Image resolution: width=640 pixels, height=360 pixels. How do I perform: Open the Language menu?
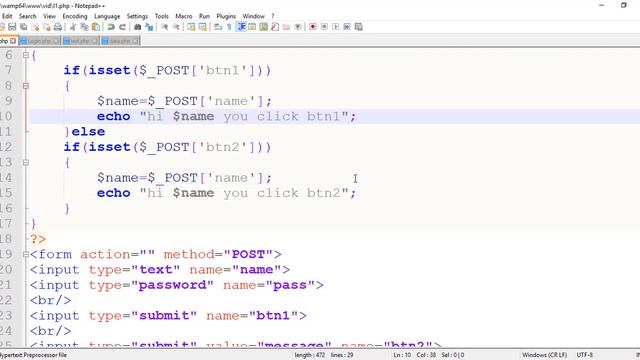[107, 16]
